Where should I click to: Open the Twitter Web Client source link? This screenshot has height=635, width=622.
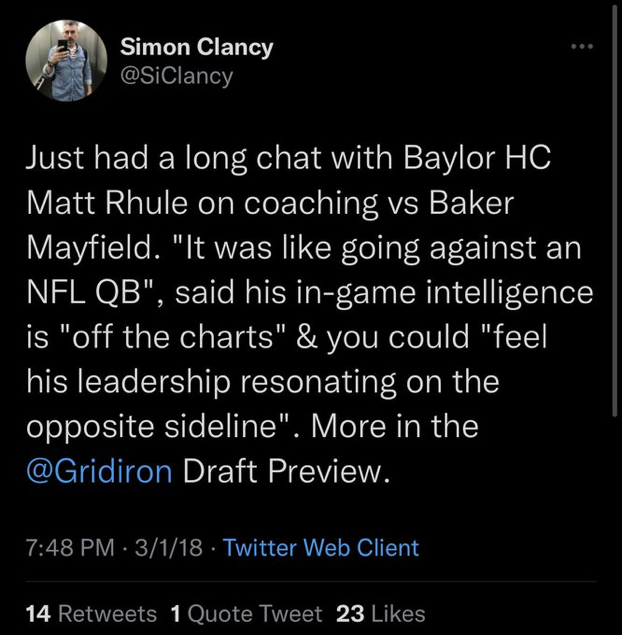[x=321, y=548]
